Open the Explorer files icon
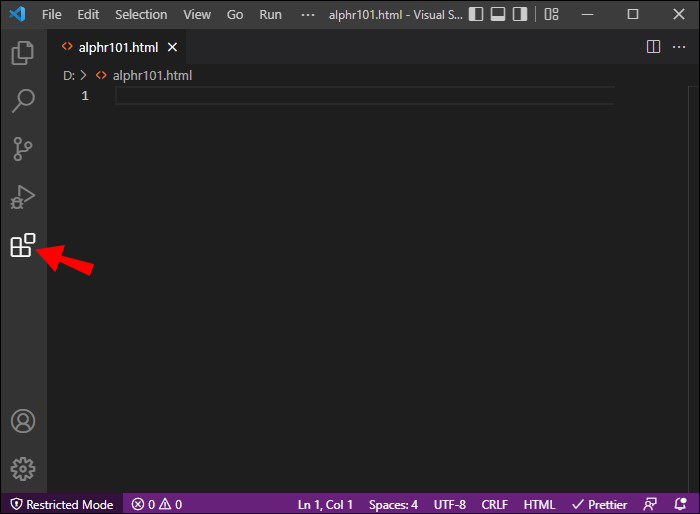Image resolution: width=700 pixels, height=514 pixels. click(22, 53)
